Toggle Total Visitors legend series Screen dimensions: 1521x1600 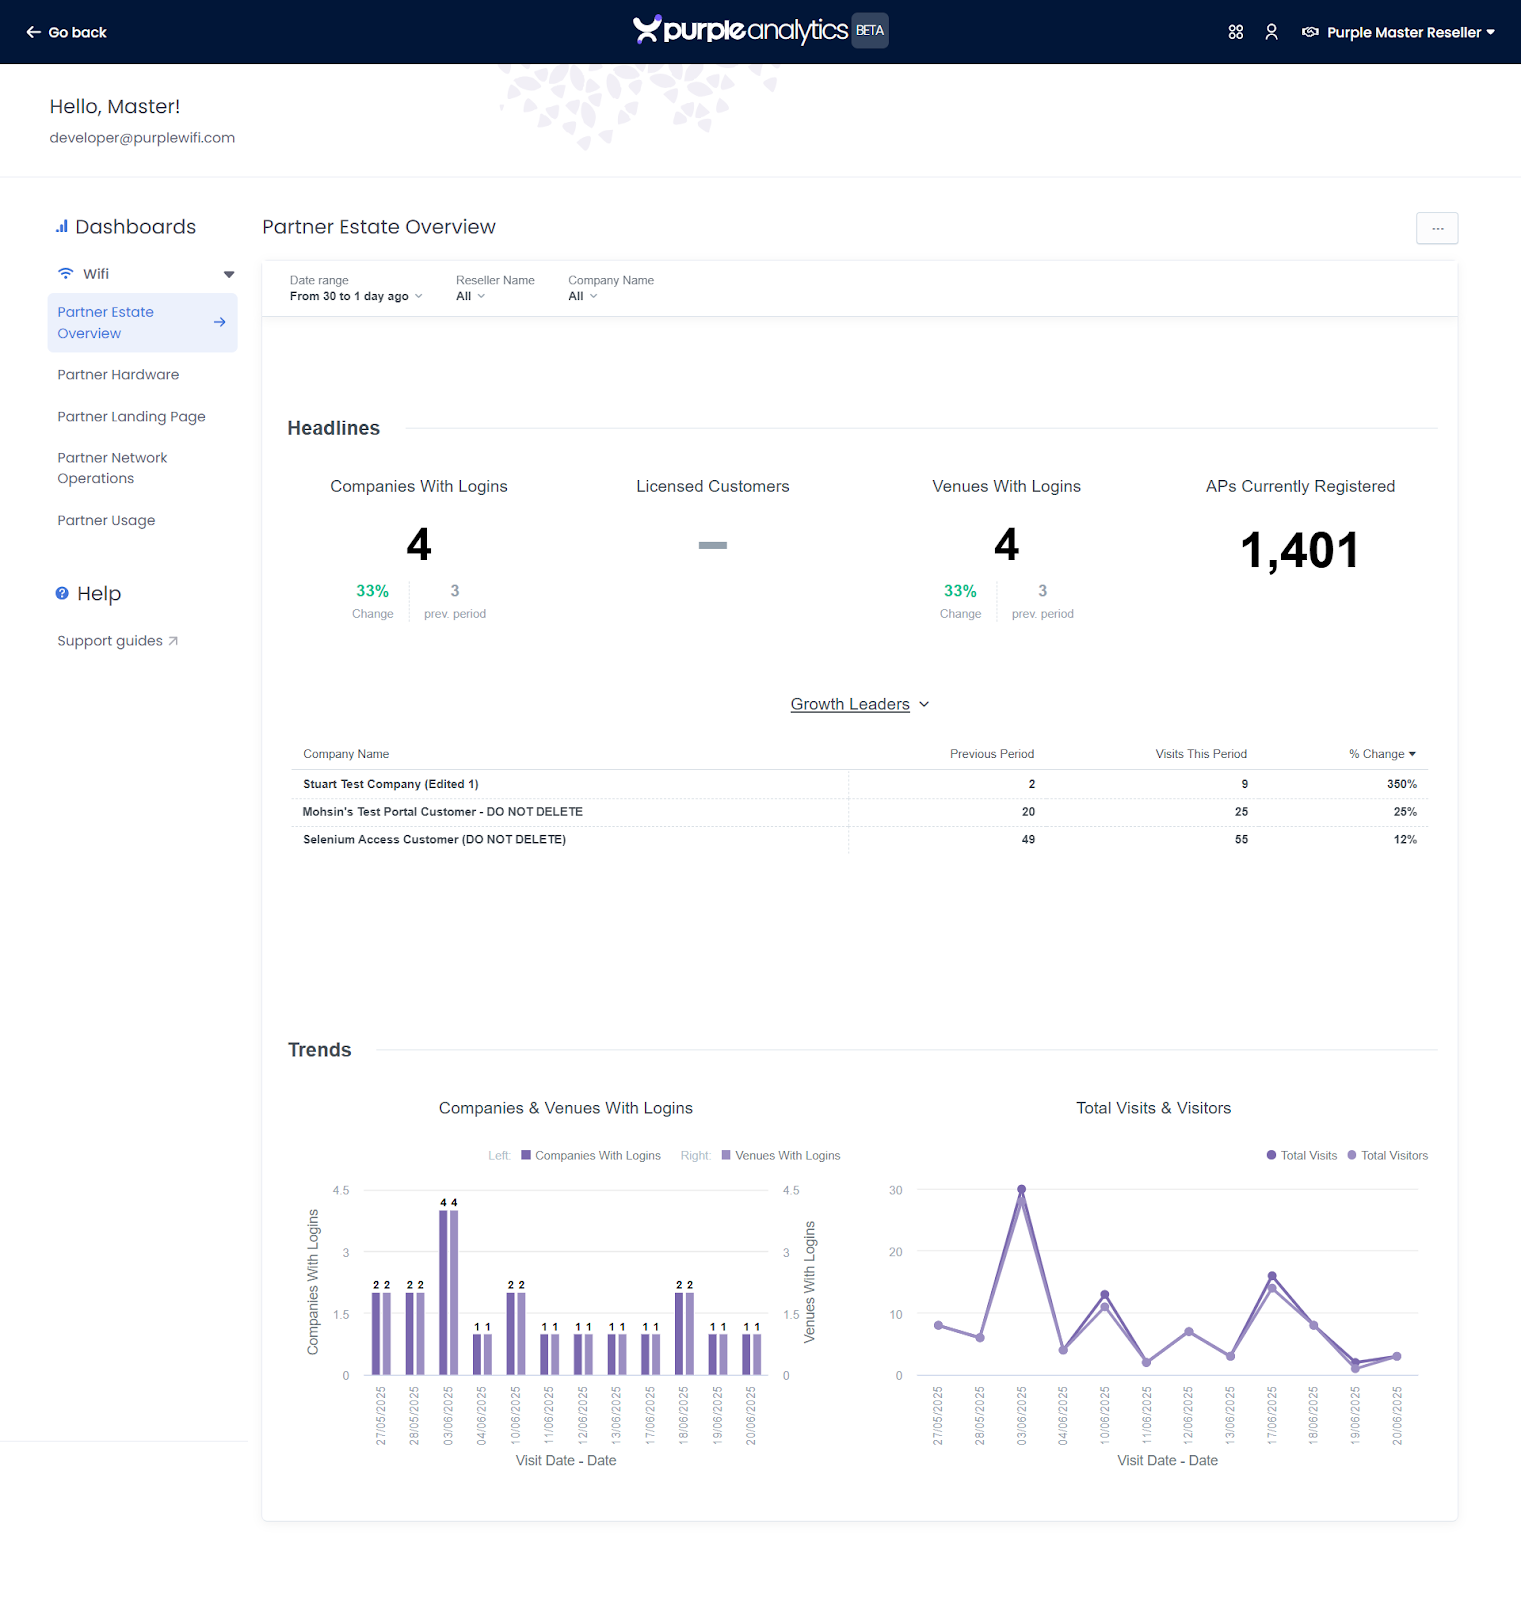click(1388, 1155)
